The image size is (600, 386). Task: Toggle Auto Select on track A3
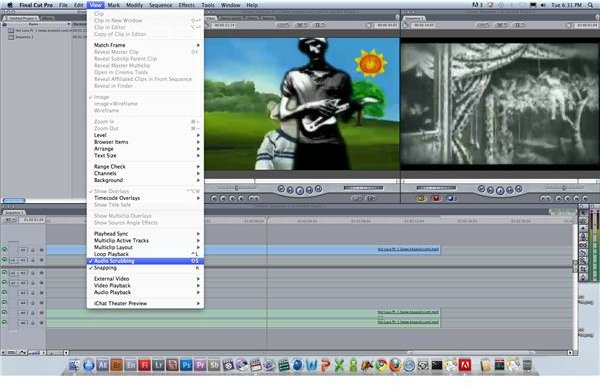(x=41, y=293)
